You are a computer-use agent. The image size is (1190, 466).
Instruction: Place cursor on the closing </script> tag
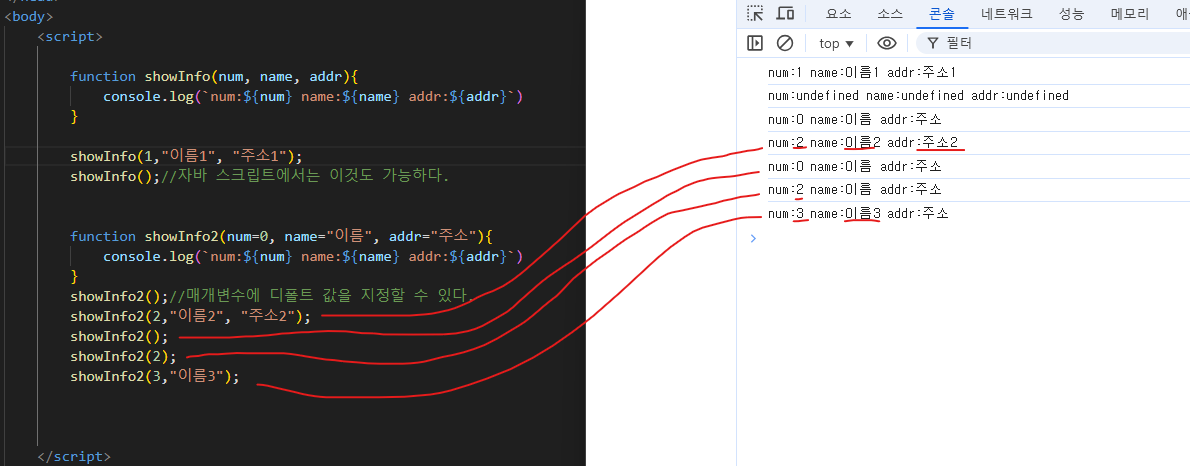74,456
